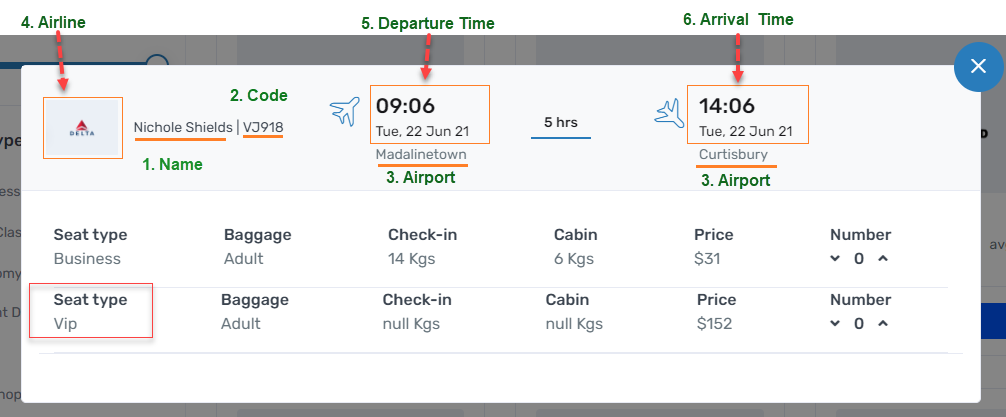Image resolution: width=1006 pixels, height=417 pixels.
Task: Click the 5 hrs duration label
Action: click(x=561, y=122)
